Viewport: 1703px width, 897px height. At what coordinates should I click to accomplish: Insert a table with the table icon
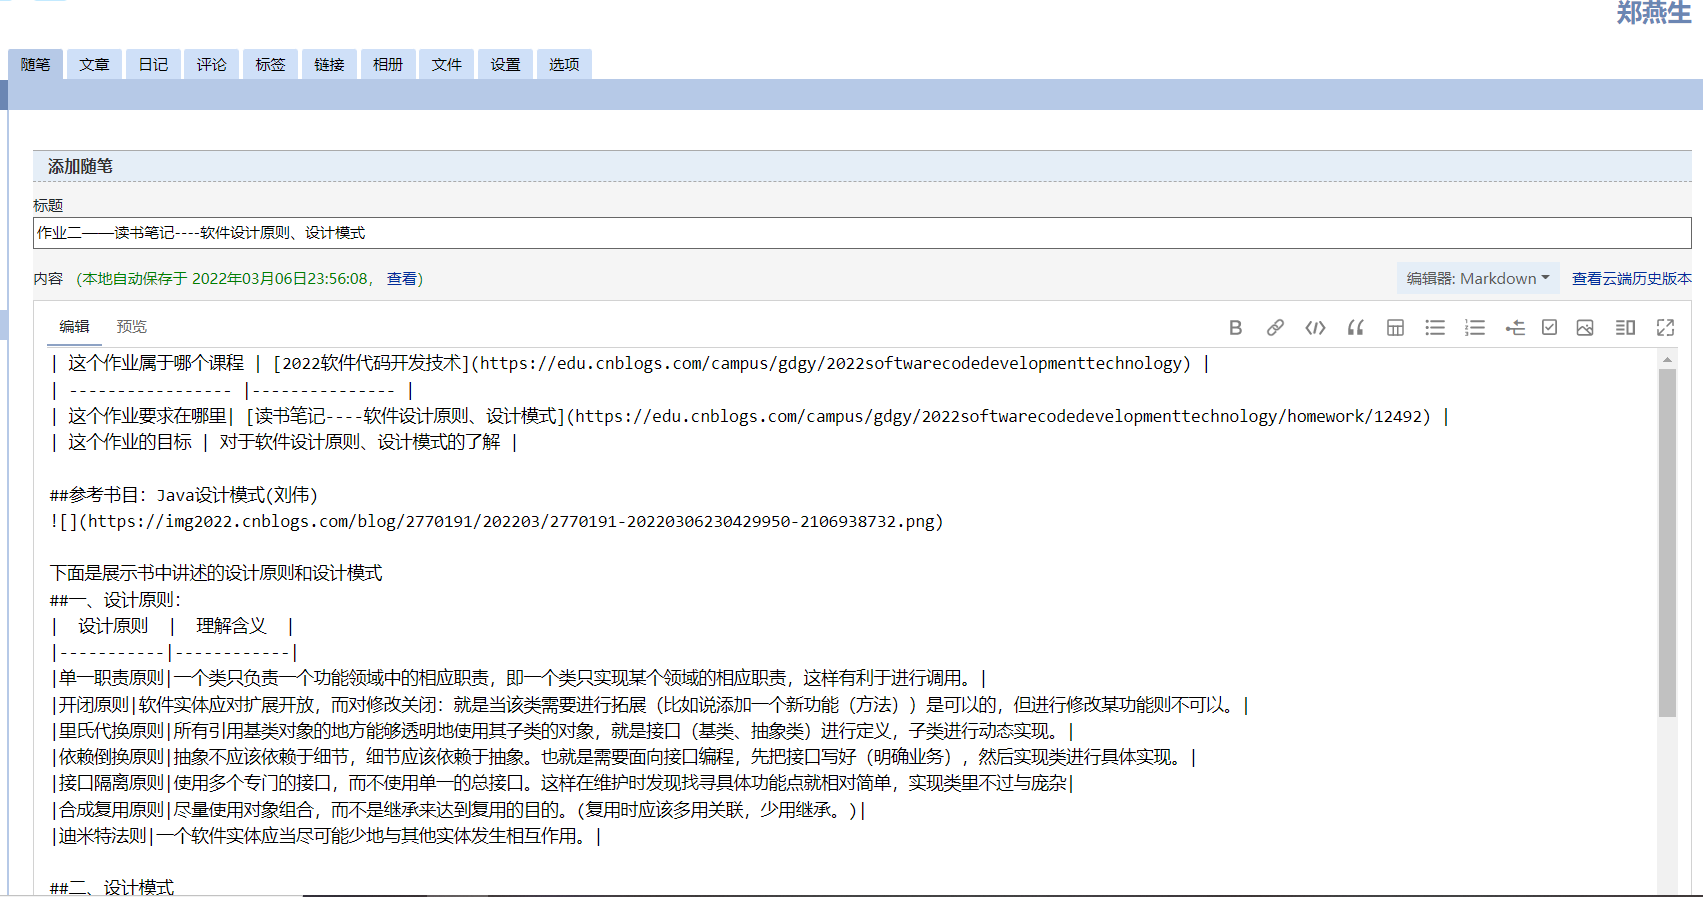point(1395,328)
